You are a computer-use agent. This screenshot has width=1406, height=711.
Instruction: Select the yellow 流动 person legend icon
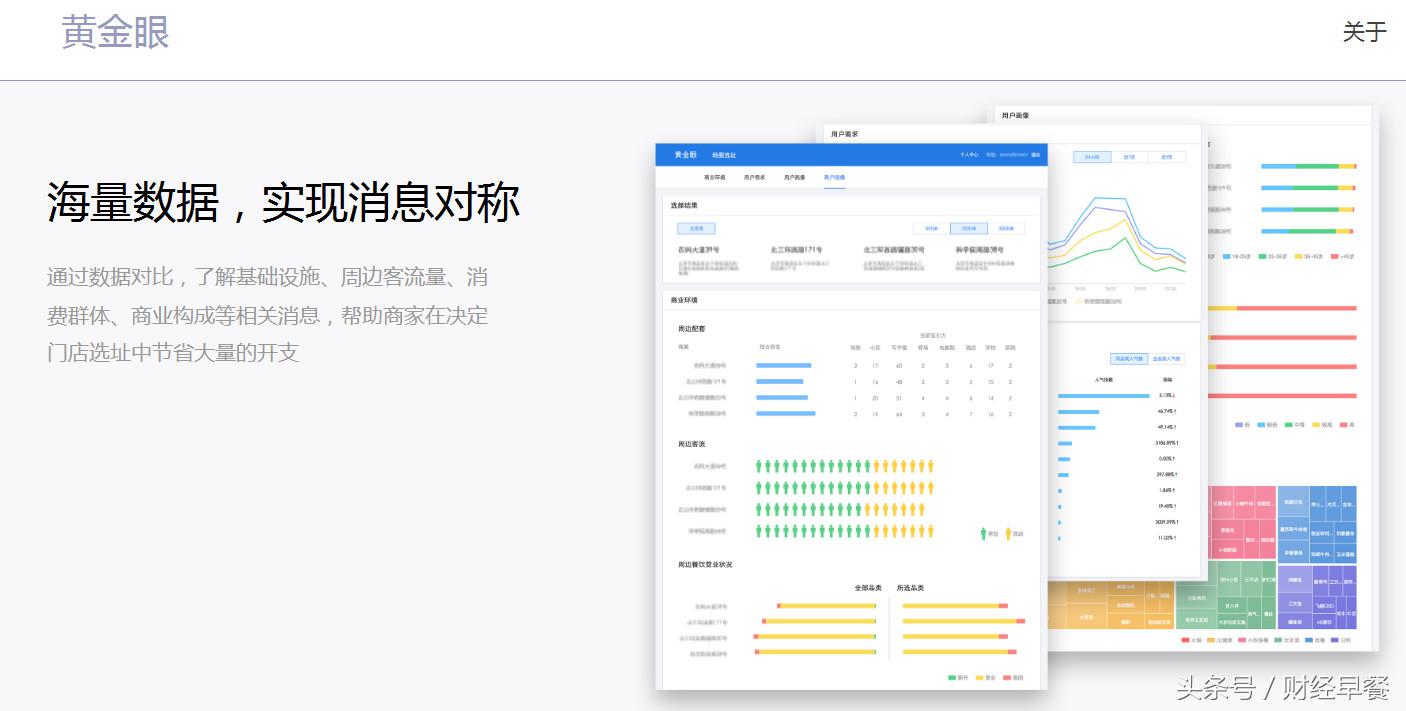pos(1008,531)
